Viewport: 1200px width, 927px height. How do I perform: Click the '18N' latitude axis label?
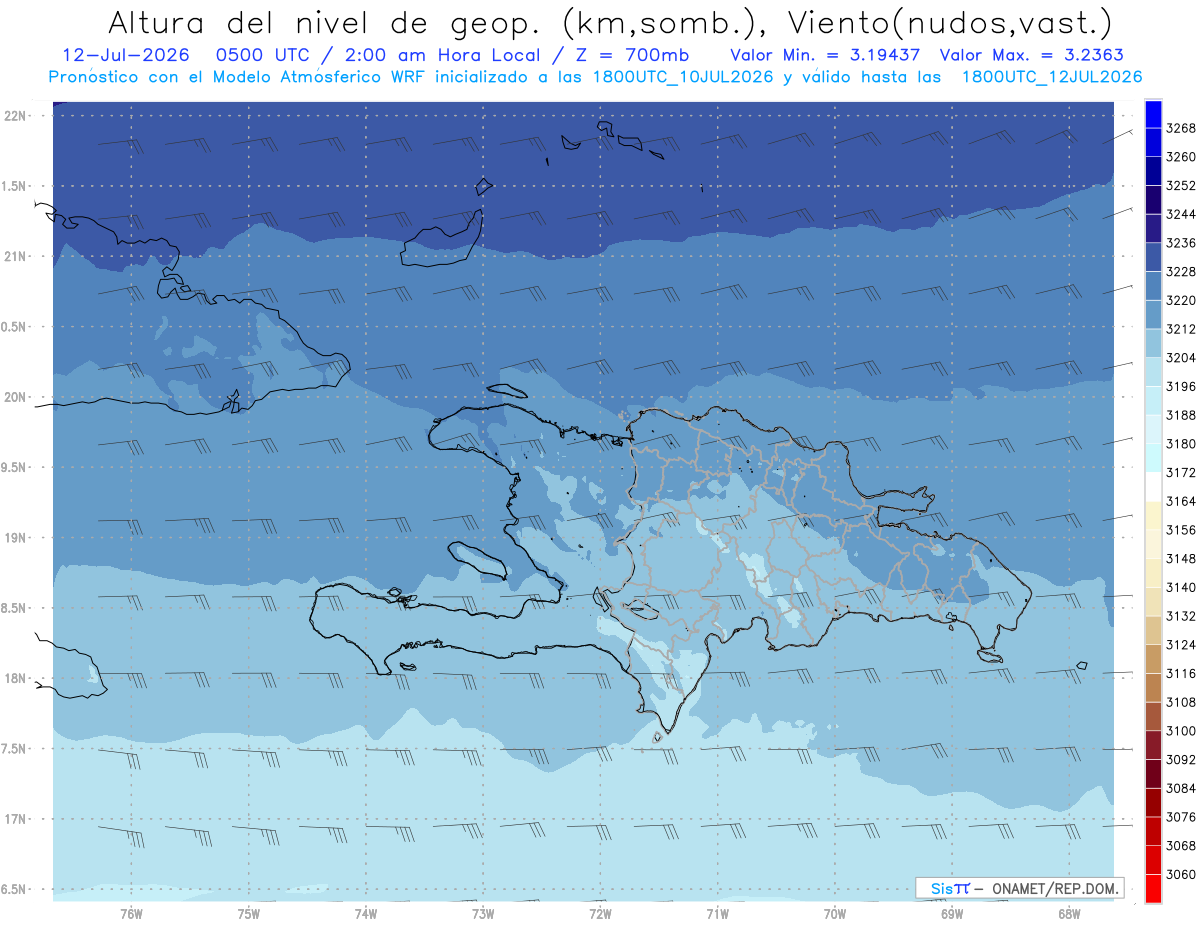pyautogui.click(x=16, y=678)
